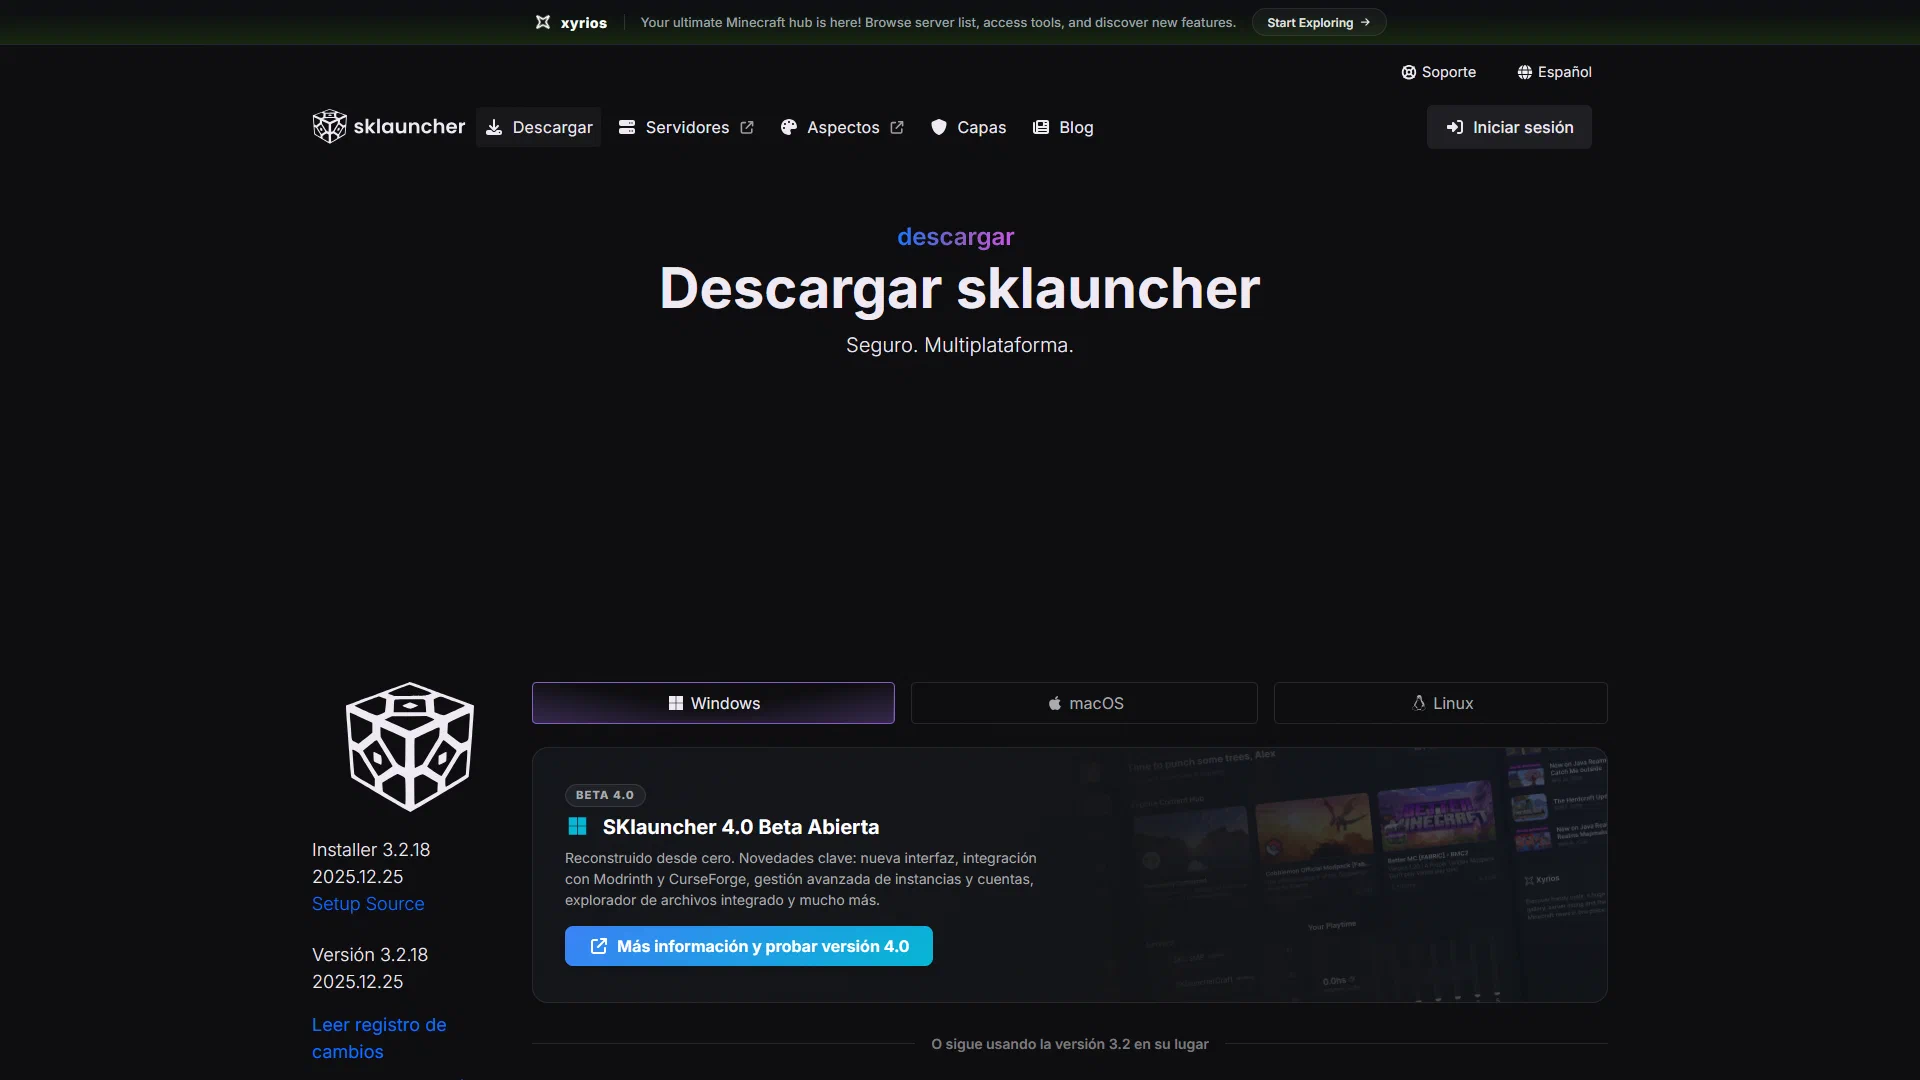Click the Installer 3.2.18 text
The width and height of the screenshot is (1920, 1080).
[371, 850]
